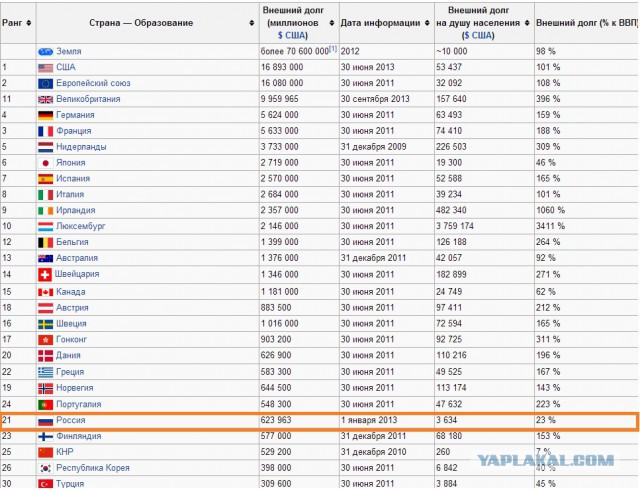The width and height of the screenshot is (640, 490).
Task: Open the Германия link
Action: pos(75,115)
